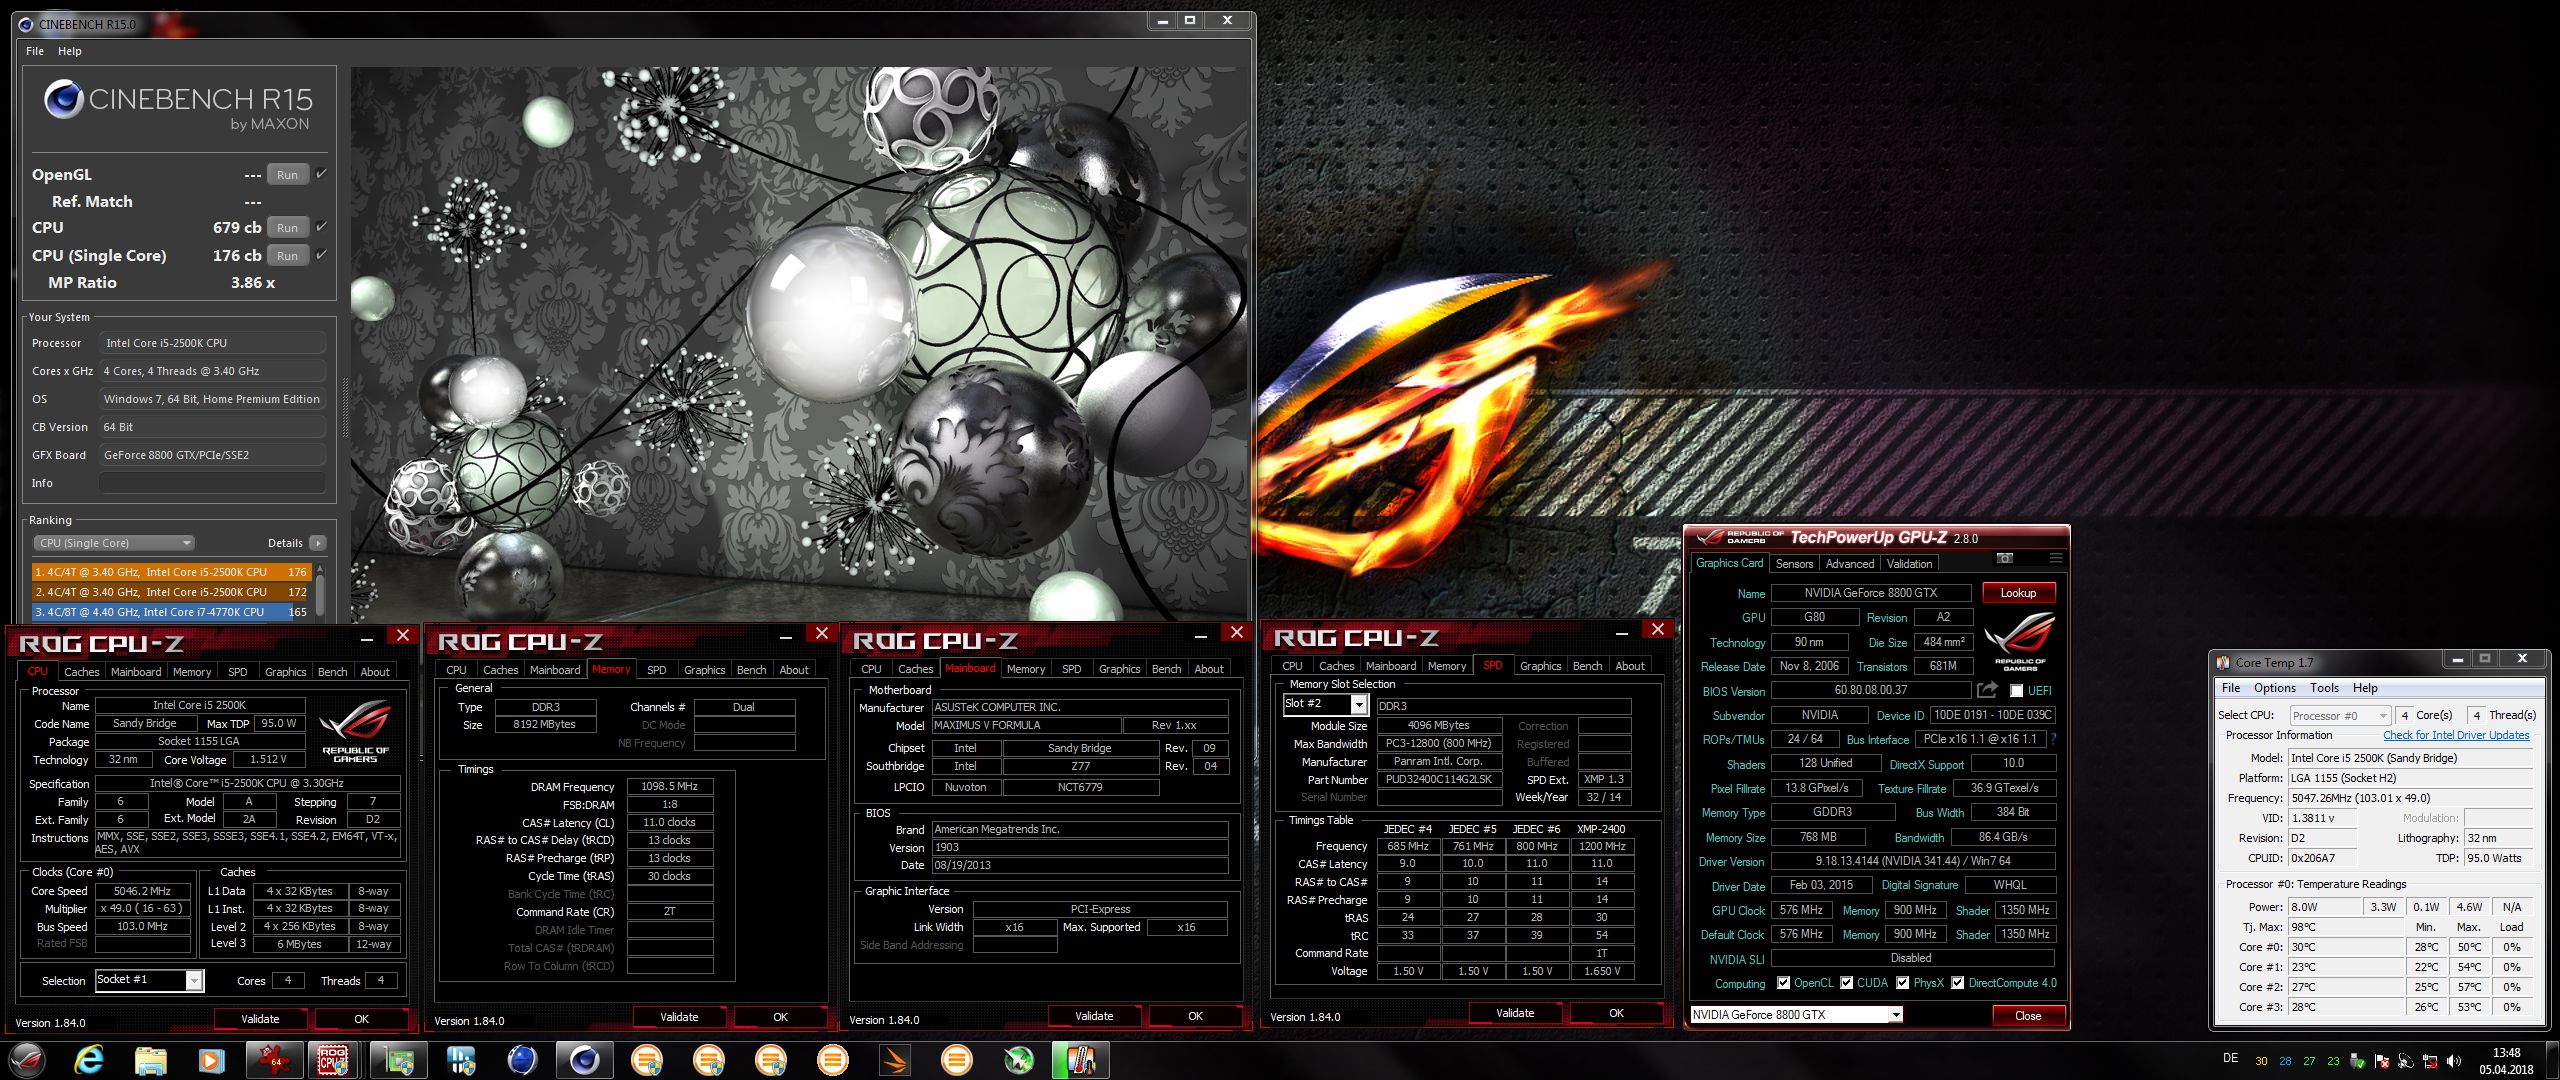The height and width of the screenshot is (1080, 2560).
Task: Switch to the Sensors tab in GPU-Z
Action: pyautogui.click(x=1794, y=564)
